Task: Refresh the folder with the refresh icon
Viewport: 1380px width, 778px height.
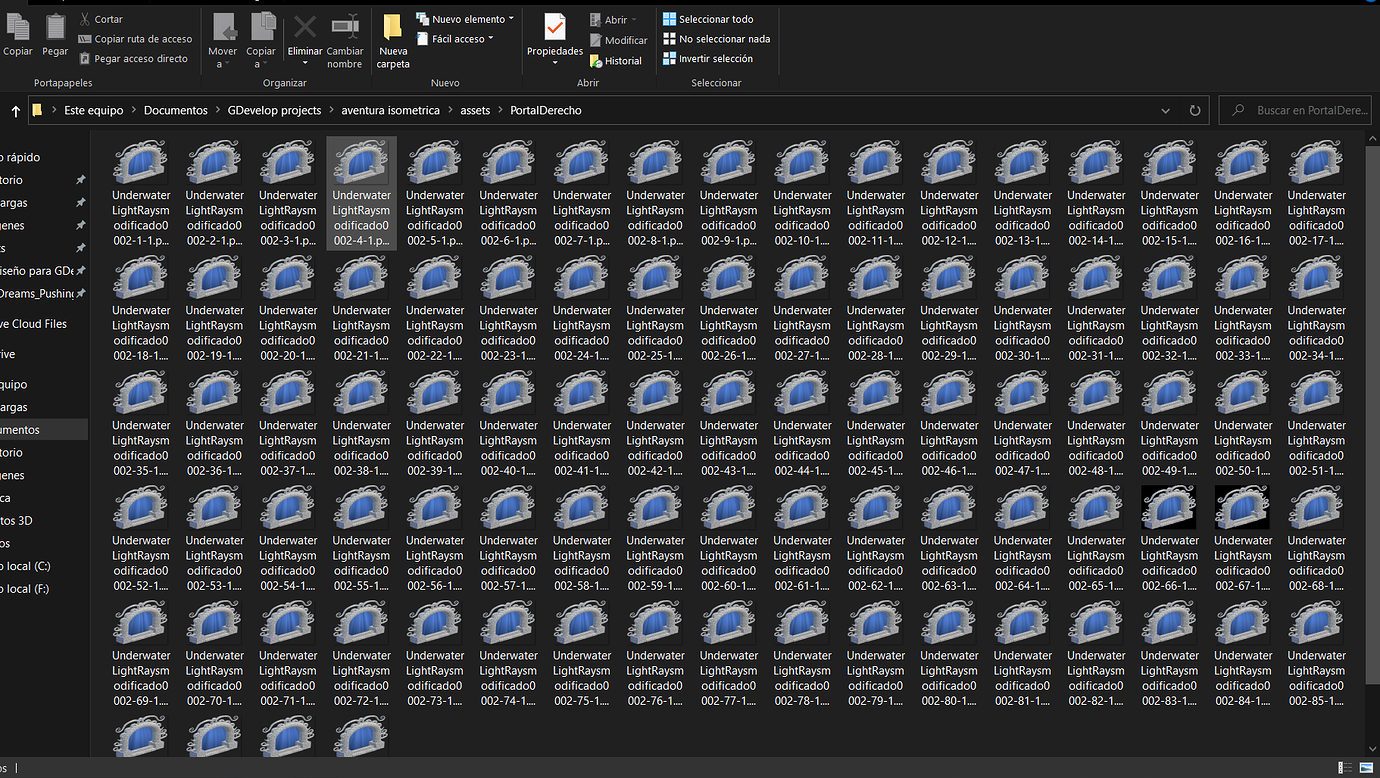Action: (1195, 110)
